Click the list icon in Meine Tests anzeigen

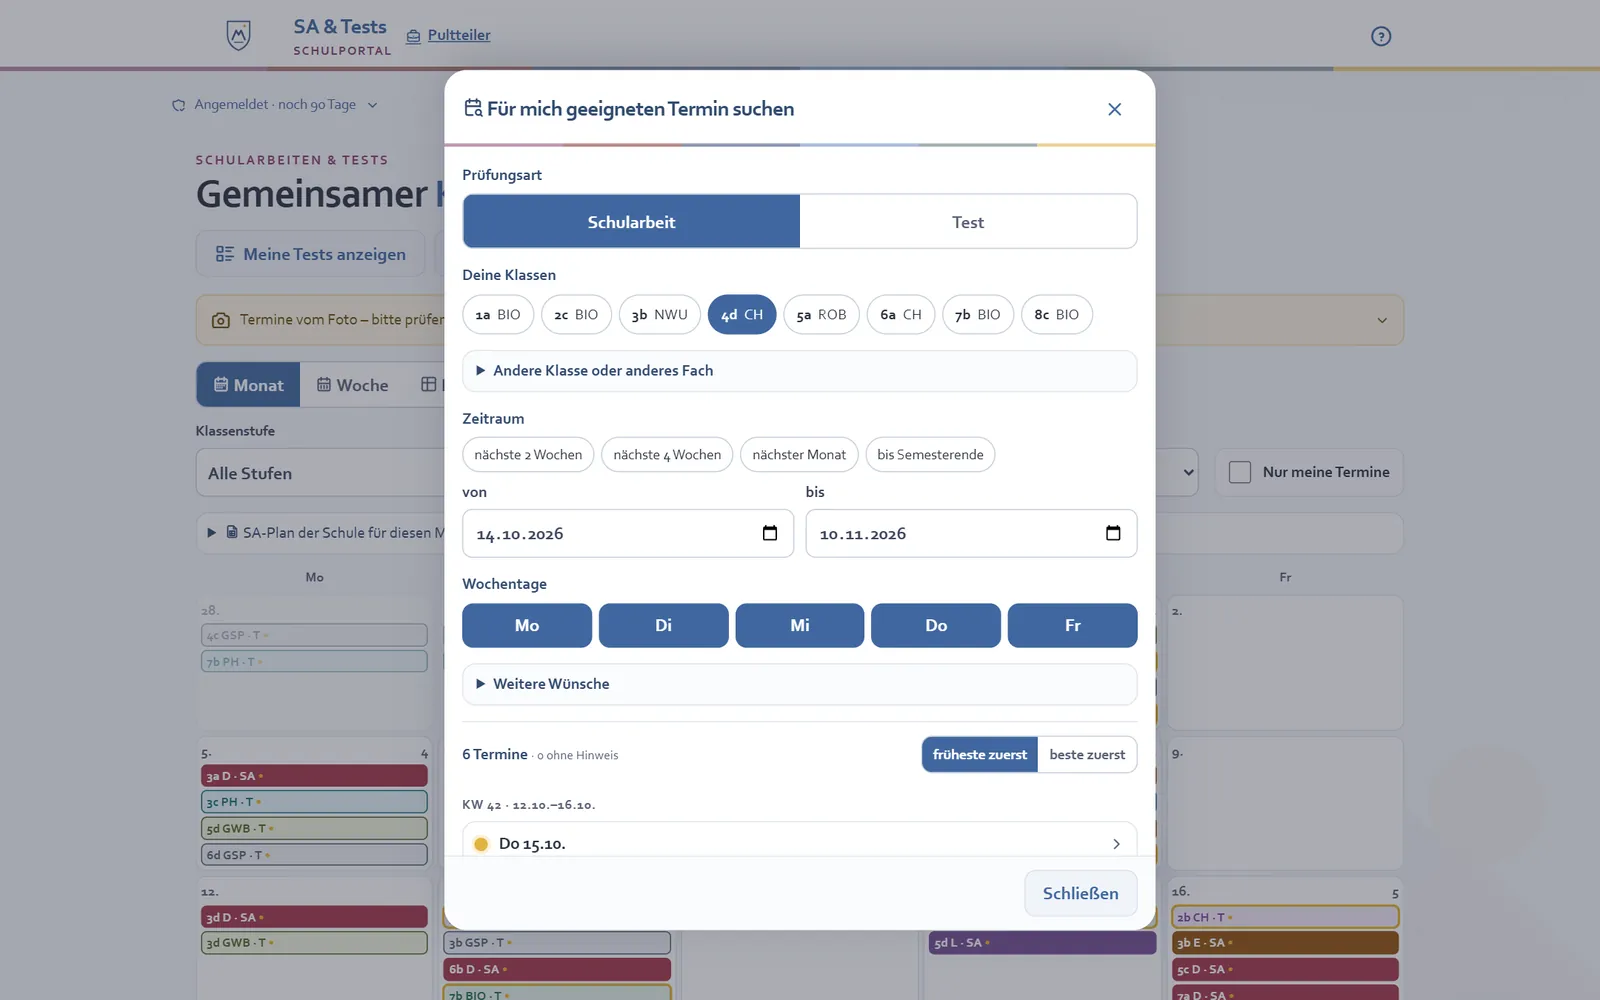225,254
